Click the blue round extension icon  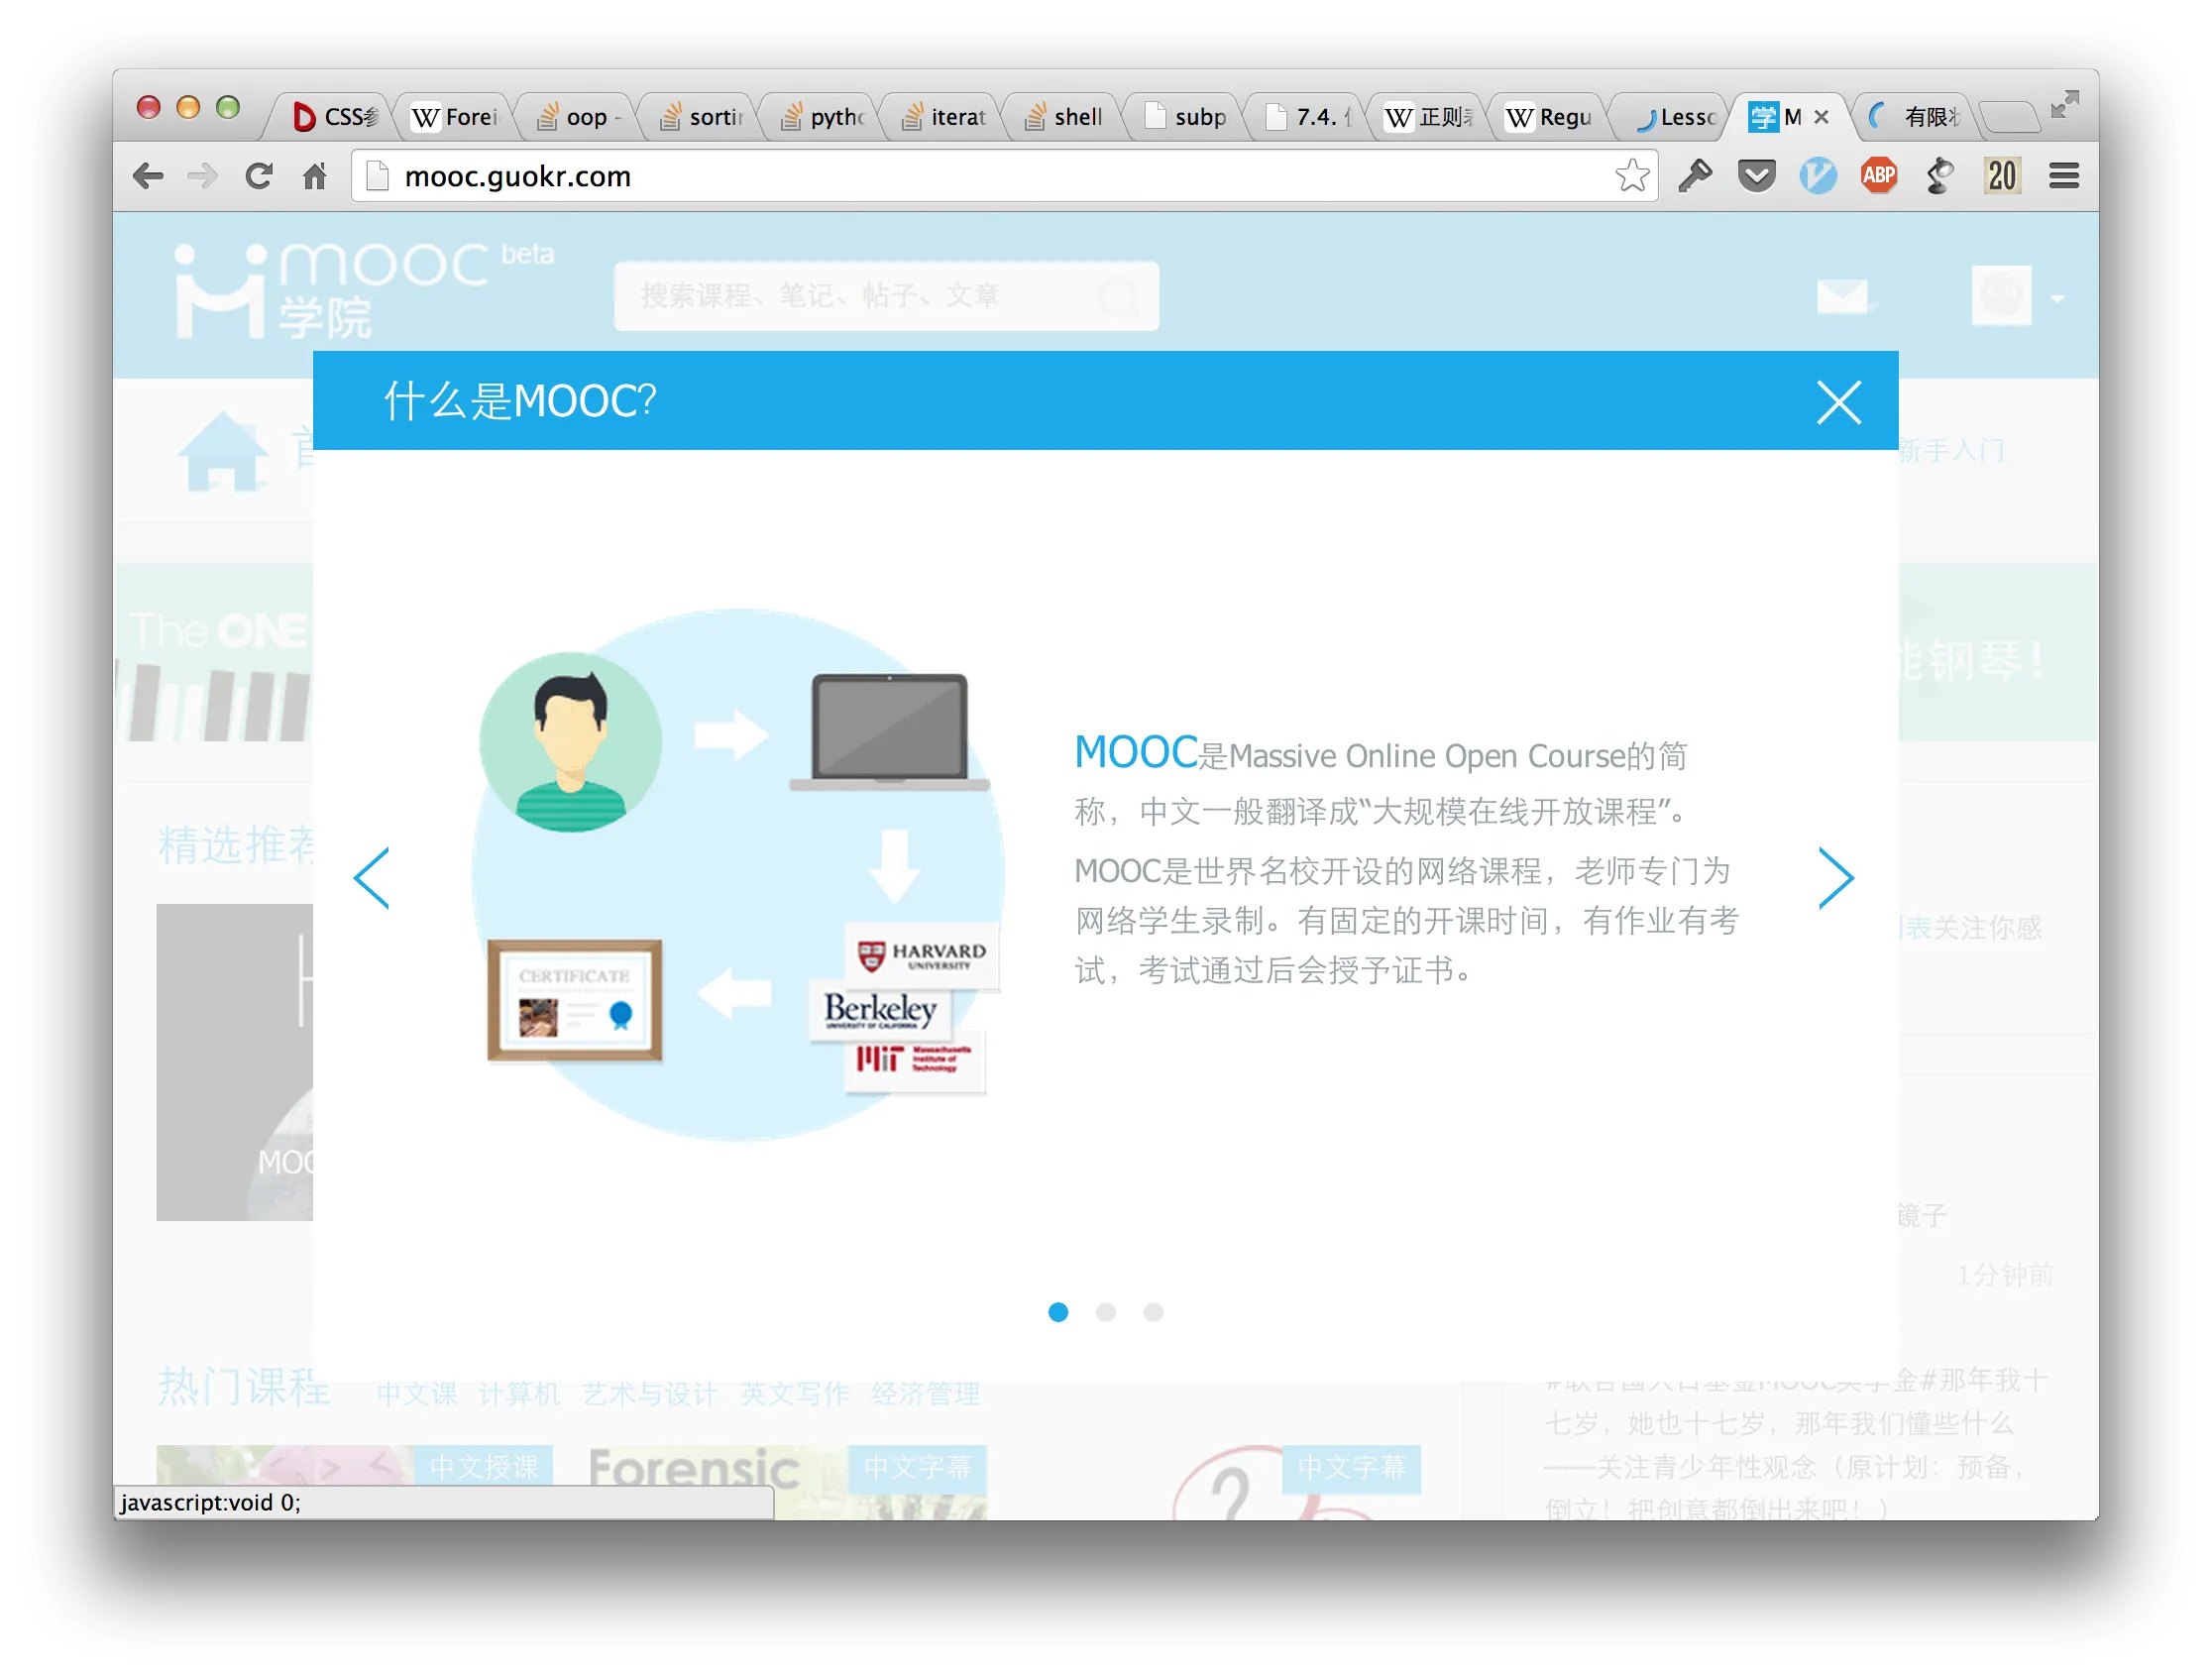coord(1818,176)
